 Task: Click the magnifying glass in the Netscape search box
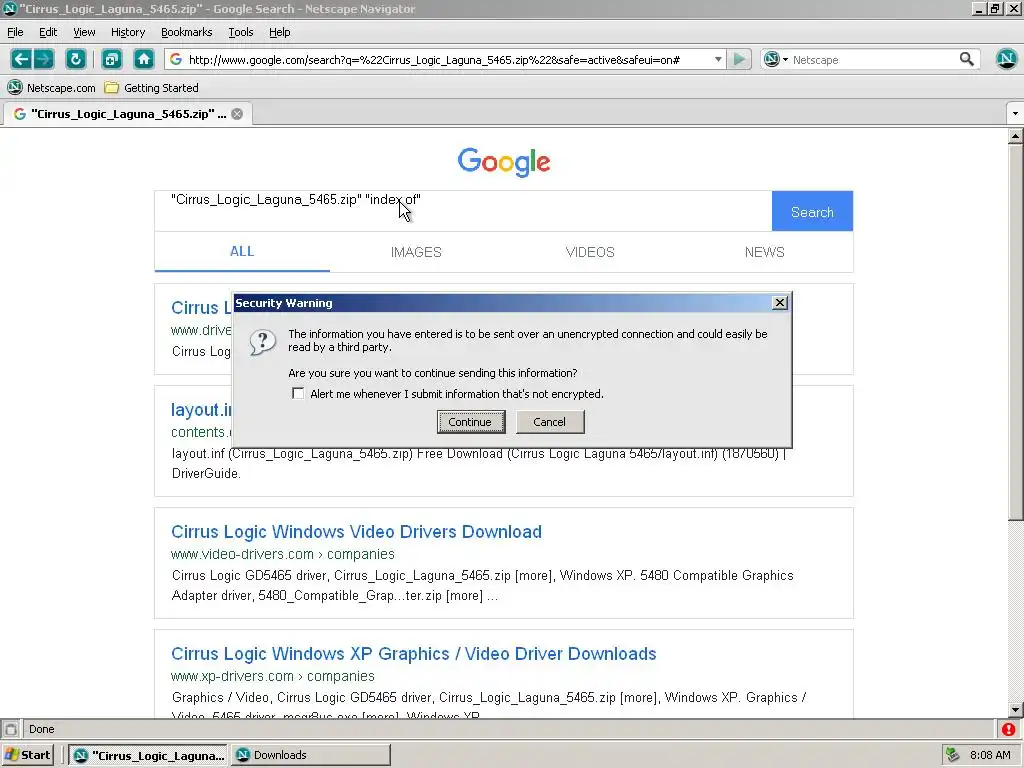click(967, 59)
